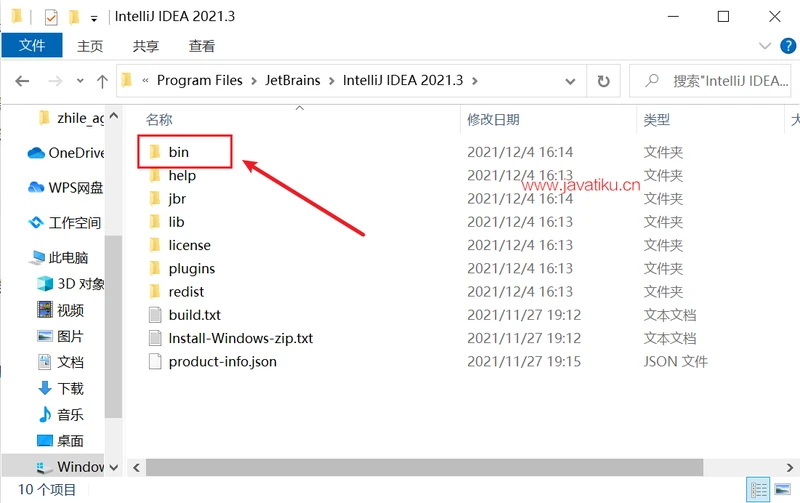800x503 pixels.
Task: Click the product-info.json file icon
Action: 155,362
